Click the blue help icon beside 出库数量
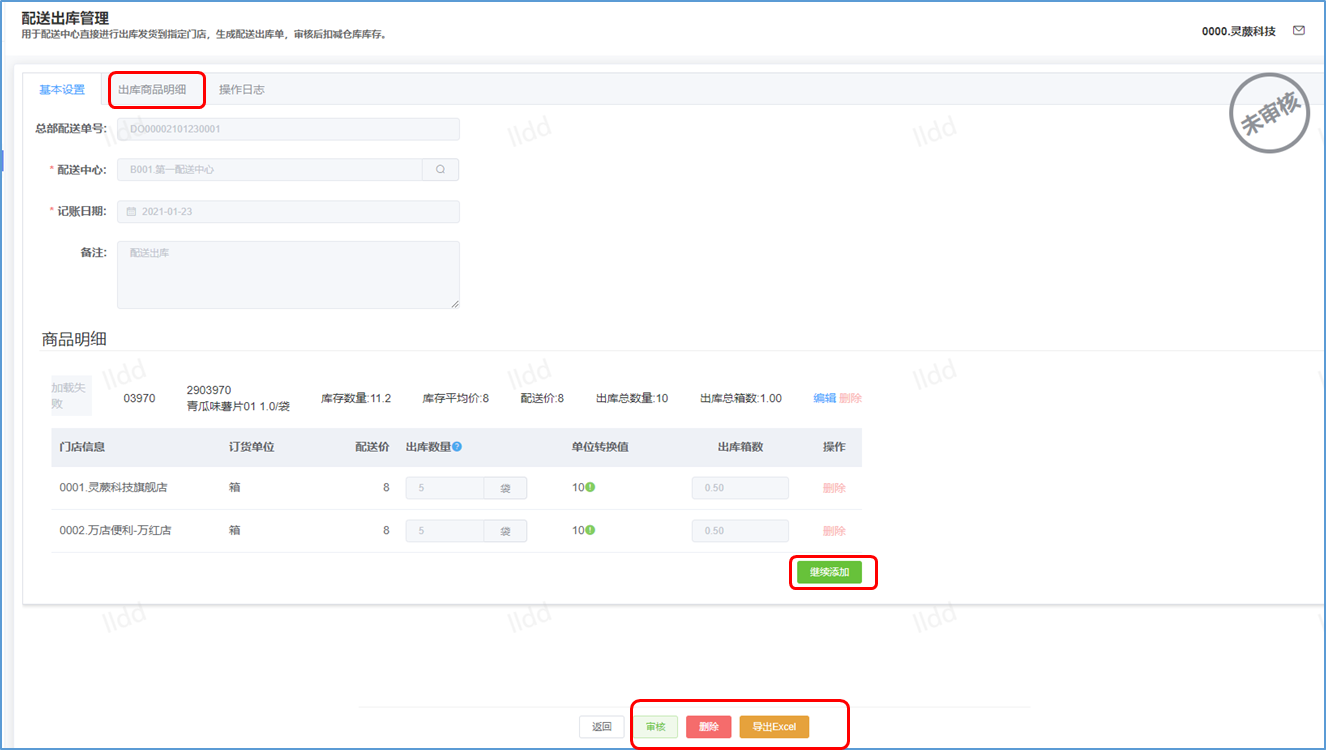The height and width of the screenshot is (750, 1326). [x=457, y=447]
